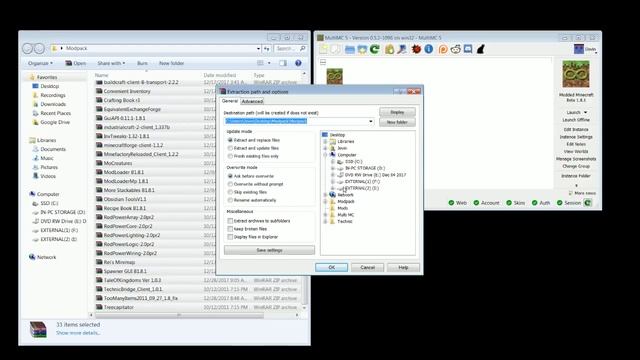Click New folder button in extraction dialog
This screenshot has width=640, height=360.
tap(397, 122)
